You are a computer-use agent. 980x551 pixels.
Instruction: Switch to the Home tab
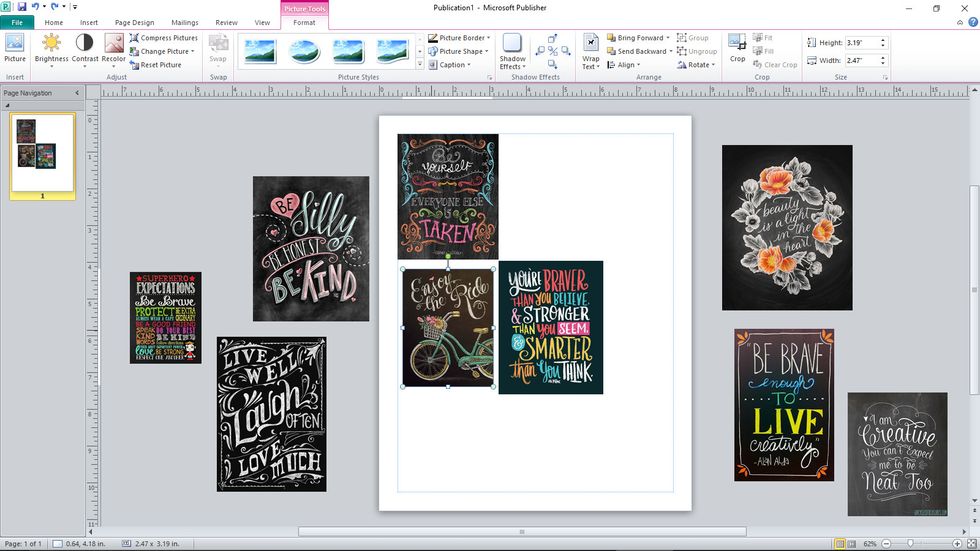(54, 22)
